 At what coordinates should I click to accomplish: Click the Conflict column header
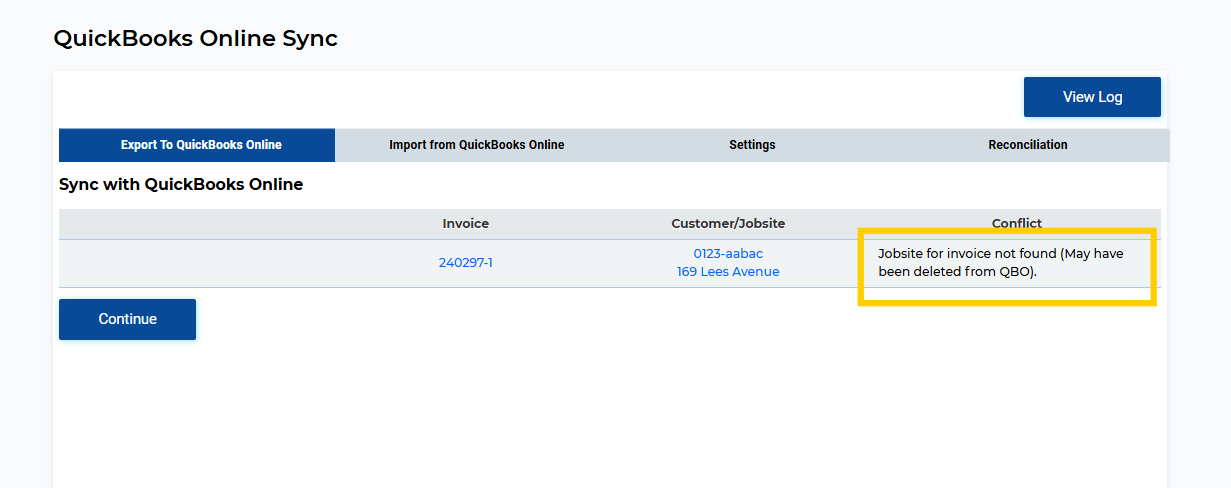click(x=1017, y=224)
